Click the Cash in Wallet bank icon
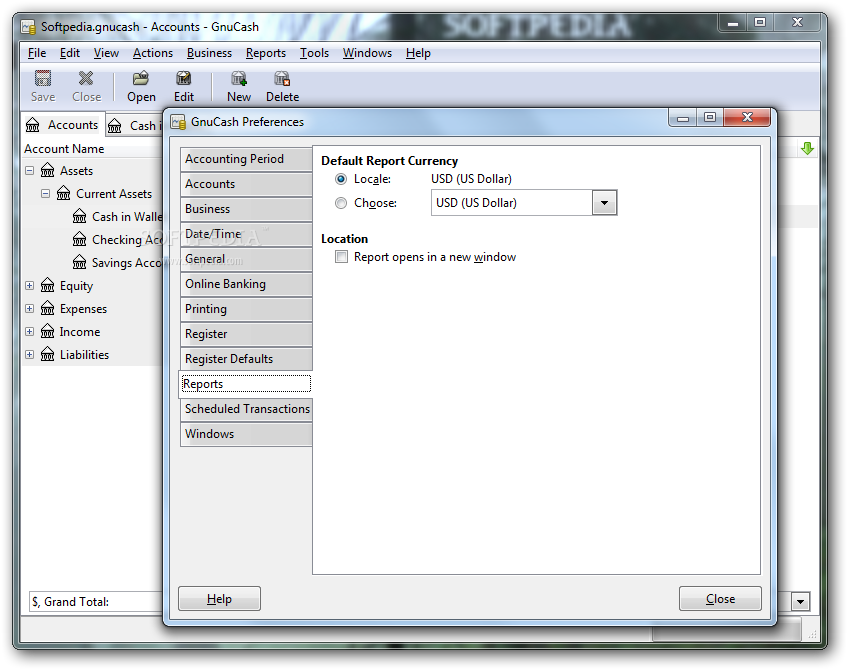Screen dimensions: 848x670 [x=80, y=216]
